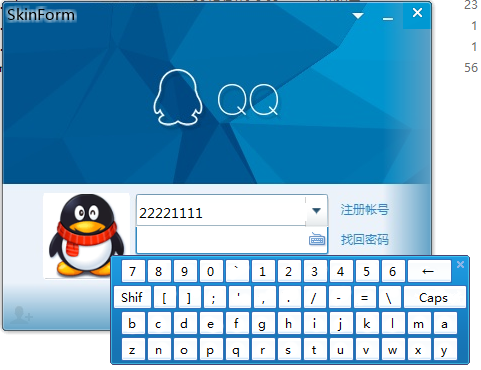The image size is (481, 370).
Task: Open the soft keyboard icon in password field
Action: click(317, 239)
